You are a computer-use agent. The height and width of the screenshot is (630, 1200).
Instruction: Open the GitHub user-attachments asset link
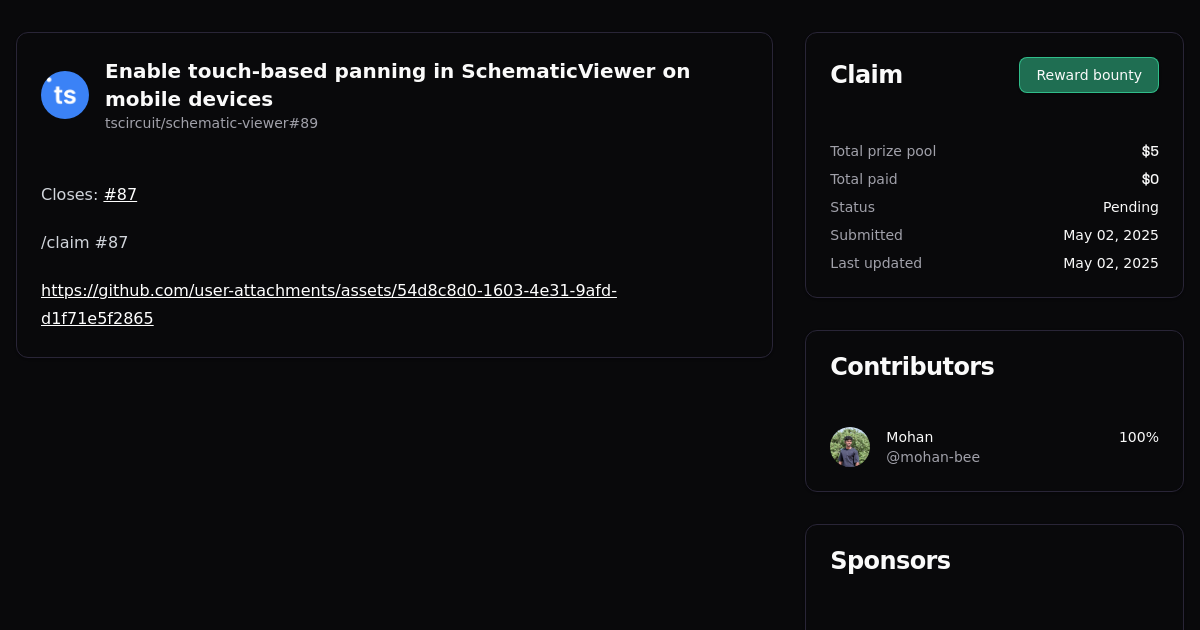[328, 291]
